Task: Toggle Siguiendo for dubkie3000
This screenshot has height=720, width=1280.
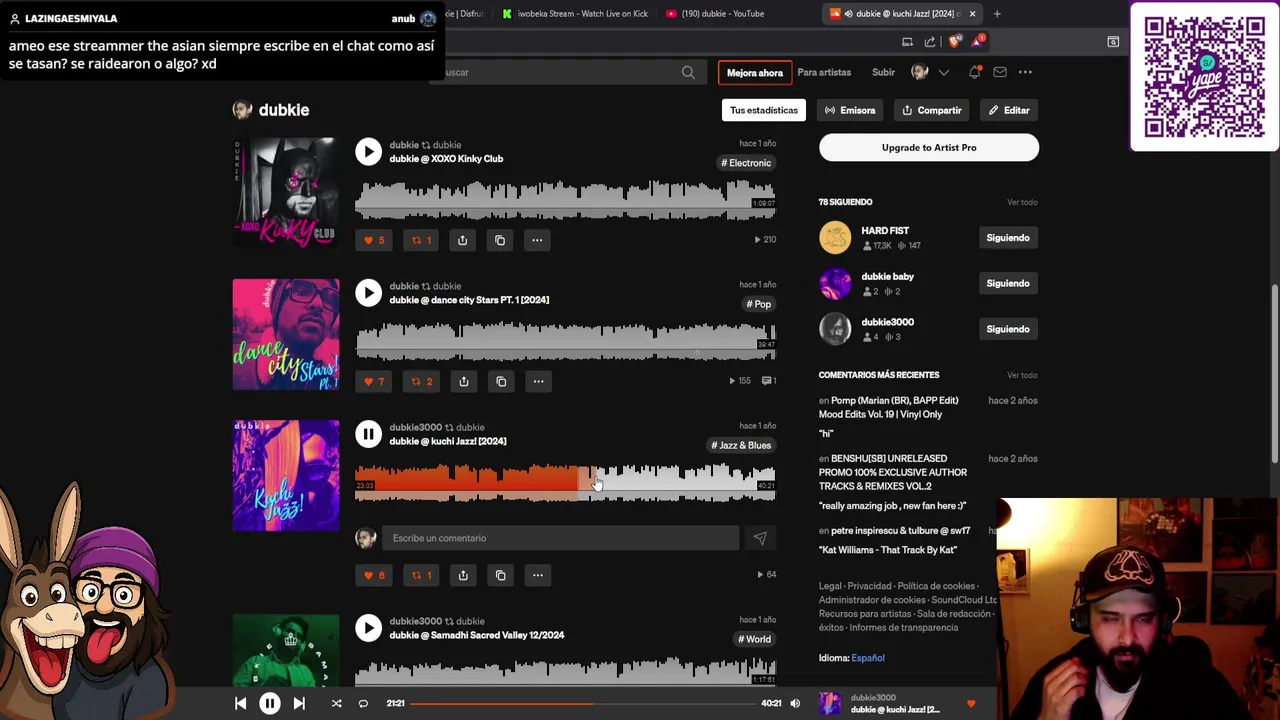Action: 1008,329
